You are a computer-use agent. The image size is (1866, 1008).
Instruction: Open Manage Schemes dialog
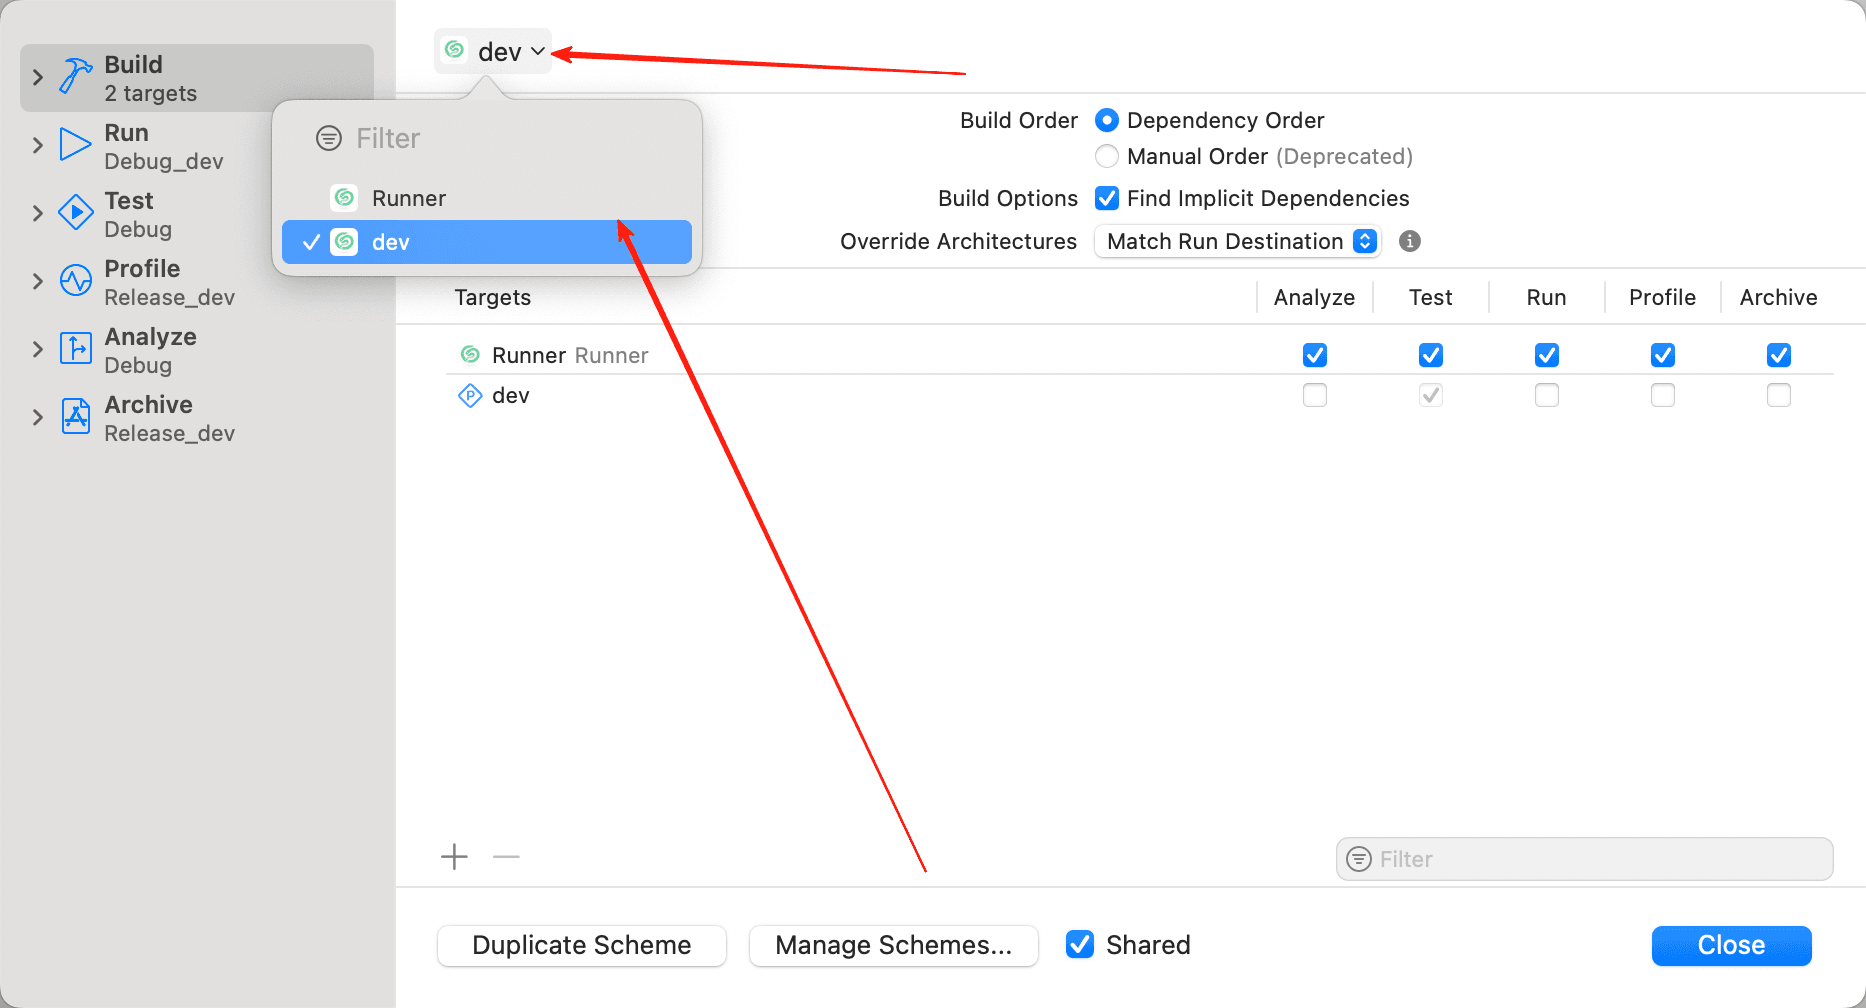tap(893, 945)
